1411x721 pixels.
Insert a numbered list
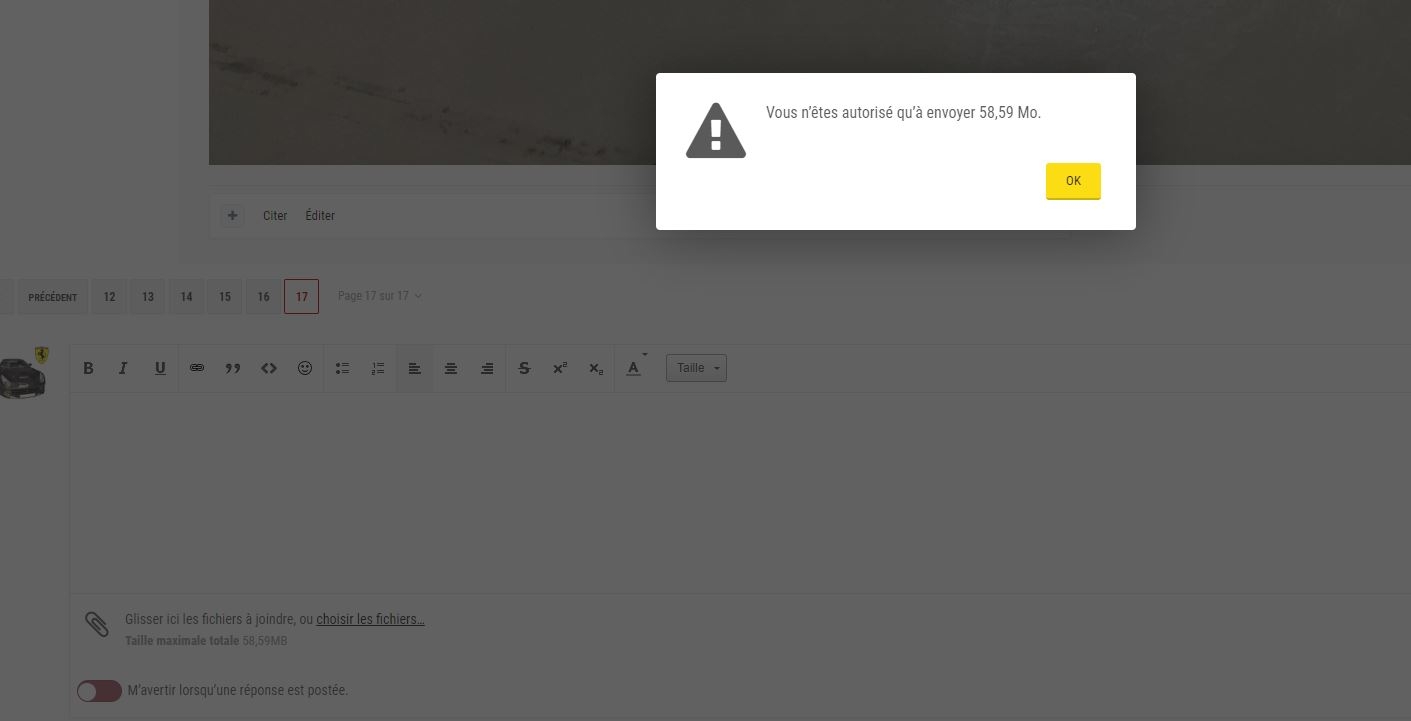click(378, 368)
